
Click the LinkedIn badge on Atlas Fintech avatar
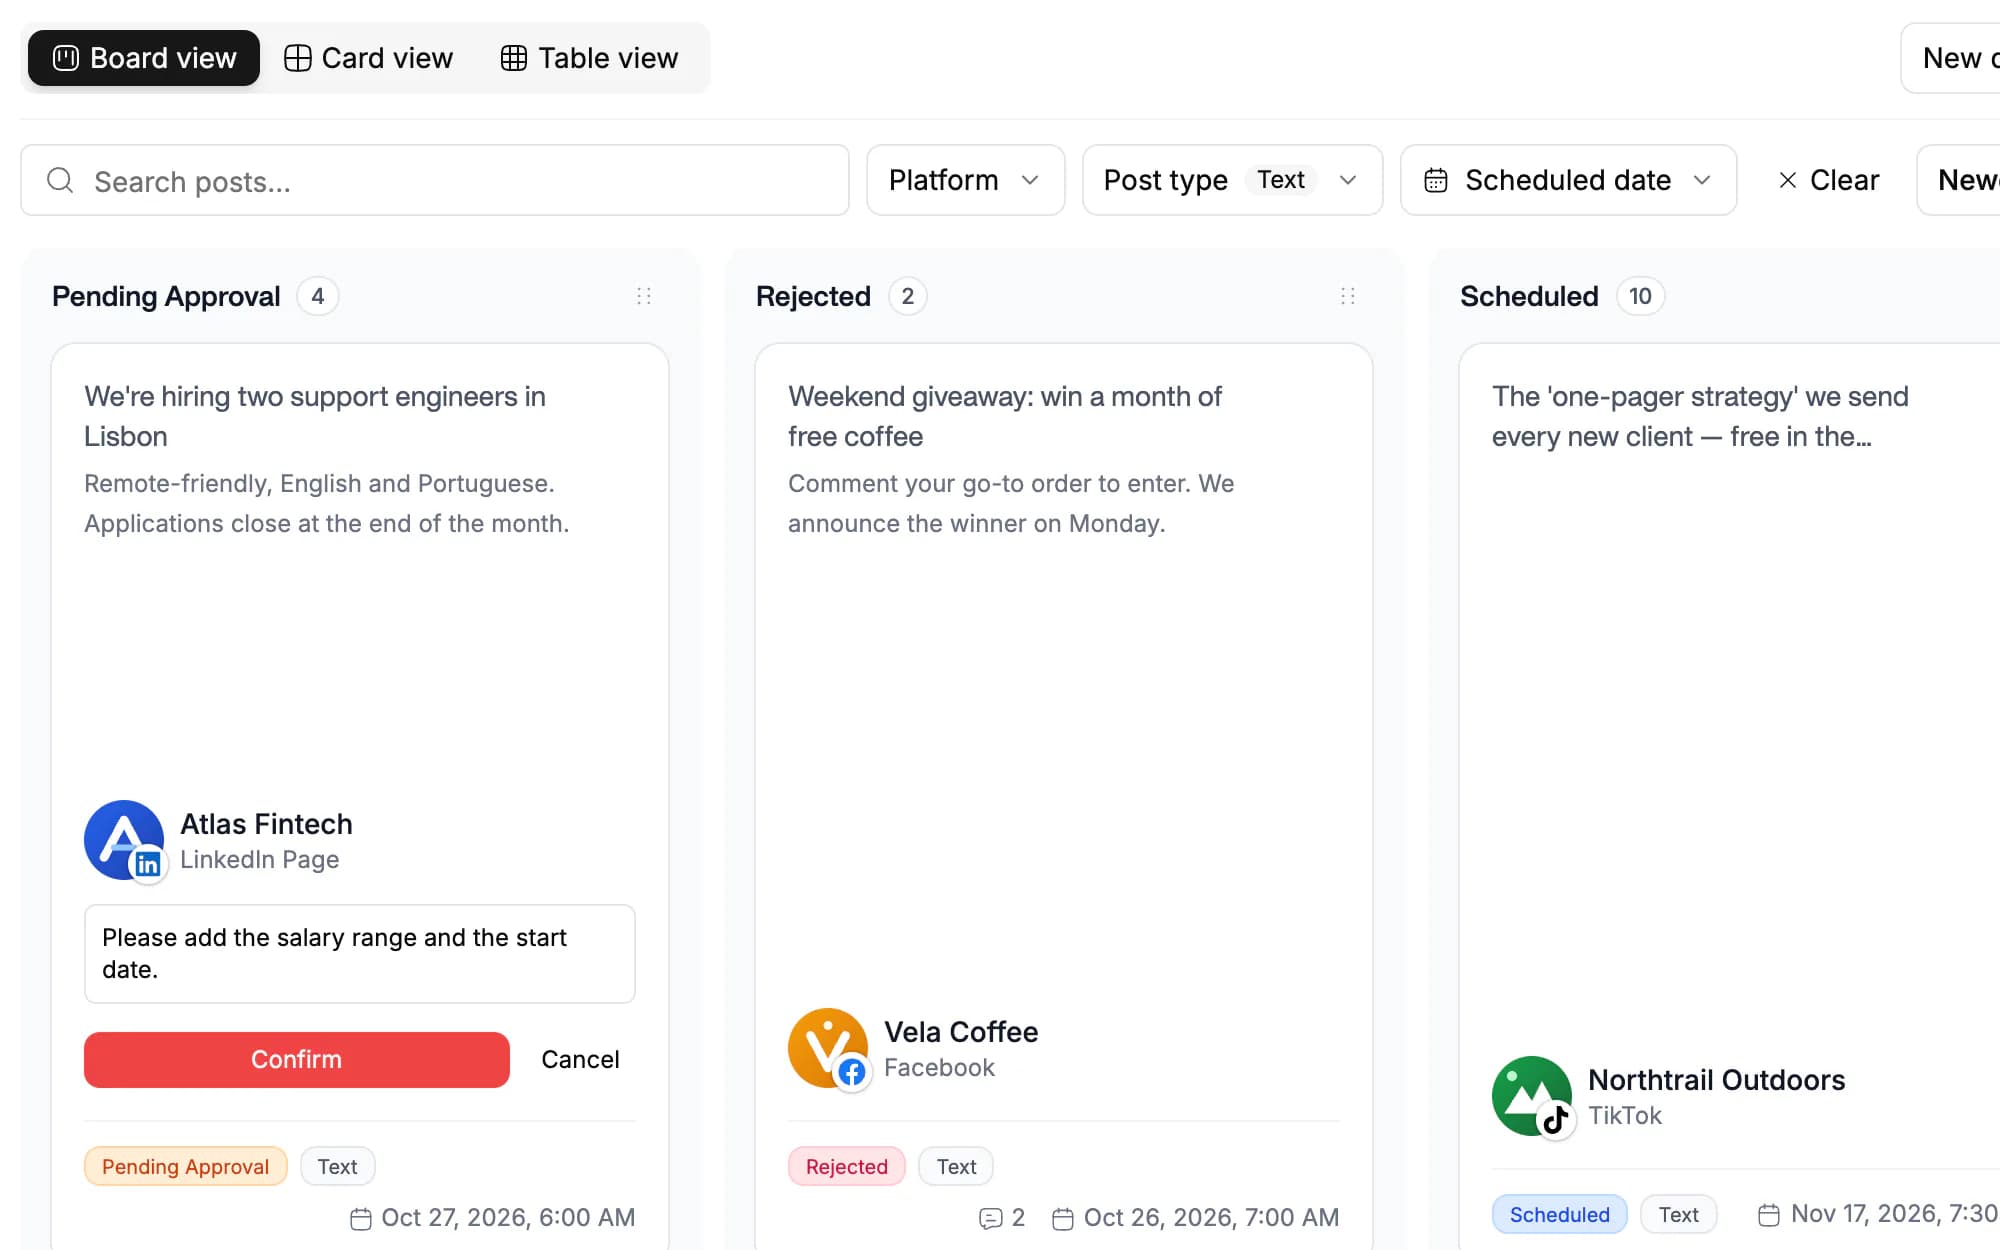tap(148, 864)
